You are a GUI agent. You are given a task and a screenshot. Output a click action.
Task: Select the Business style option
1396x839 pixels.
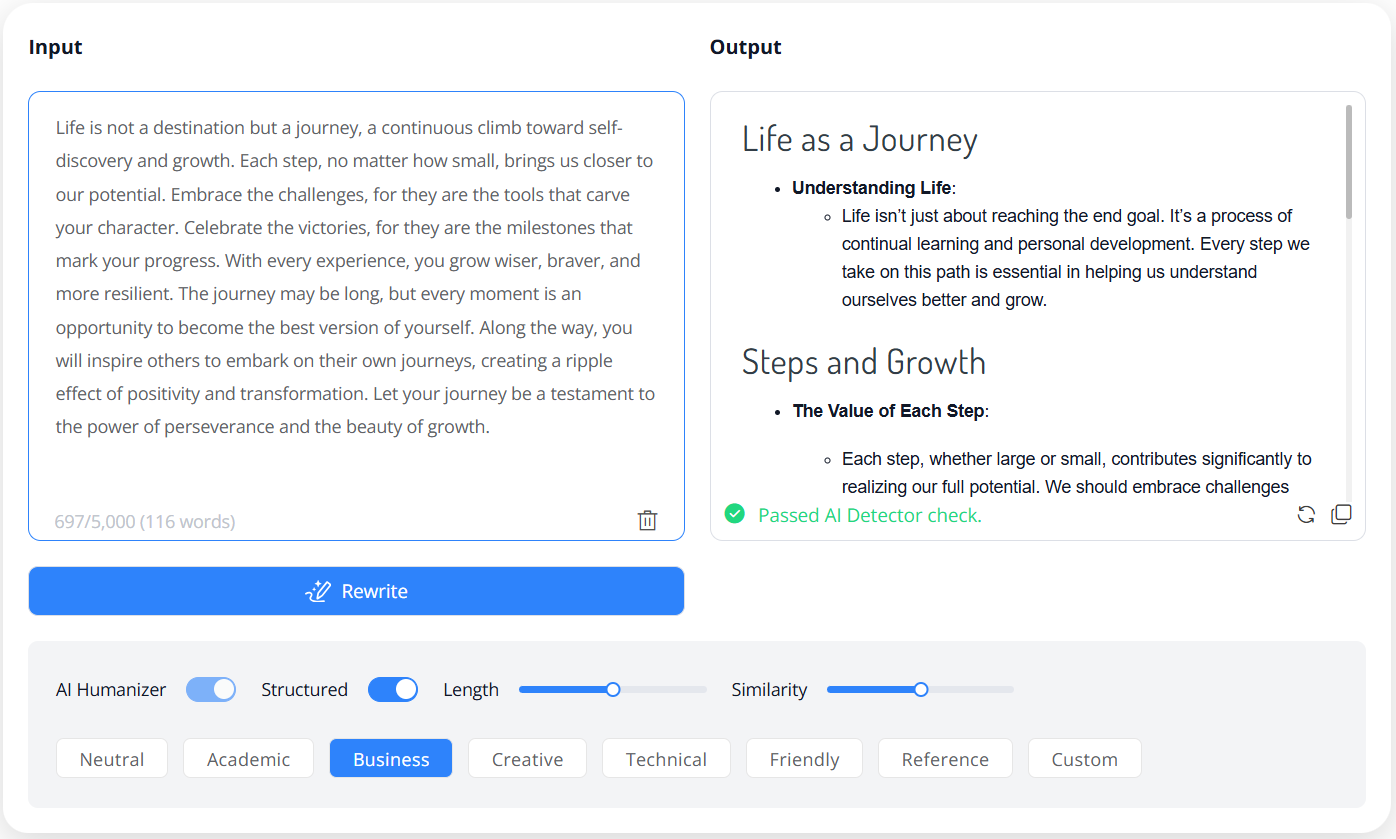point(391,759)
